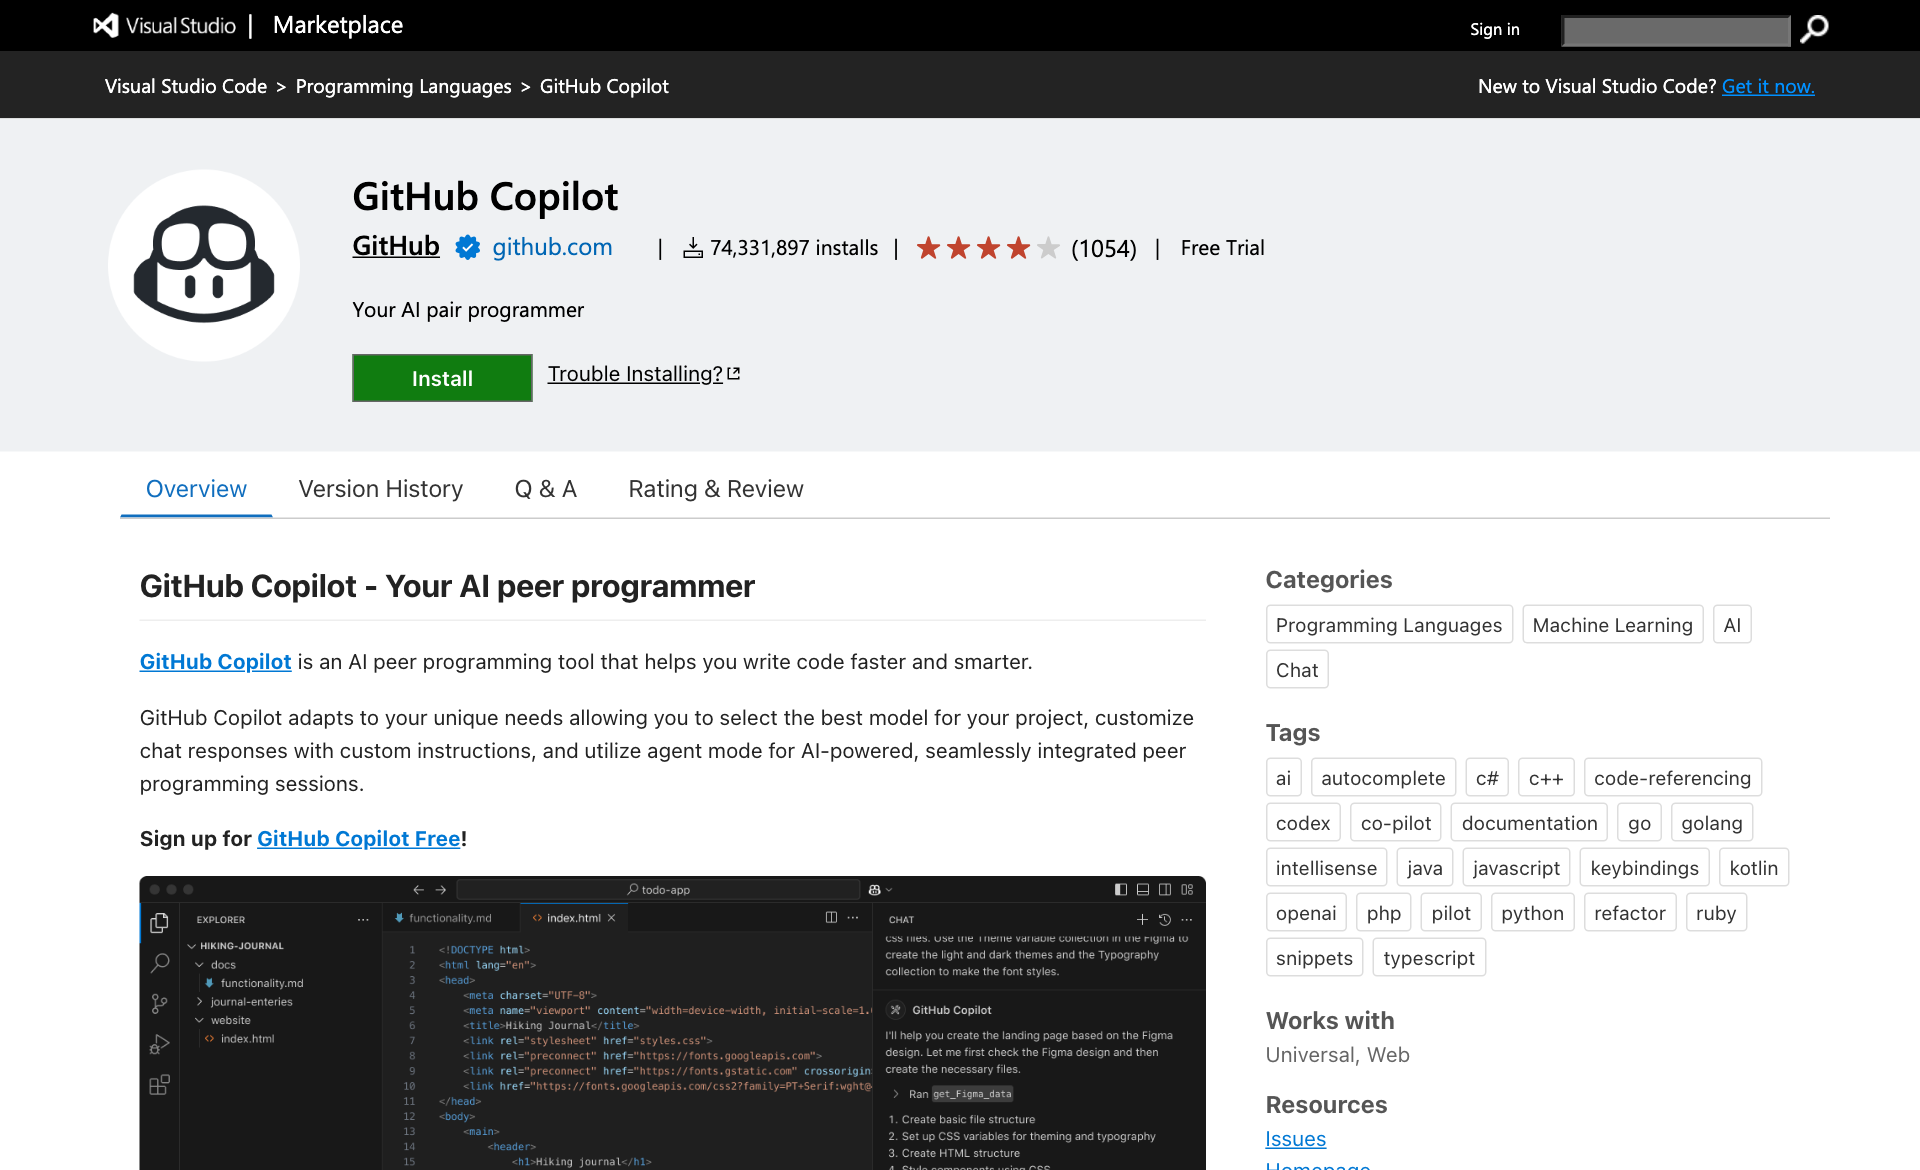The image size is (1920, 1170).
Task: Click the autocomplete tag
Action: coord(1383,778)
